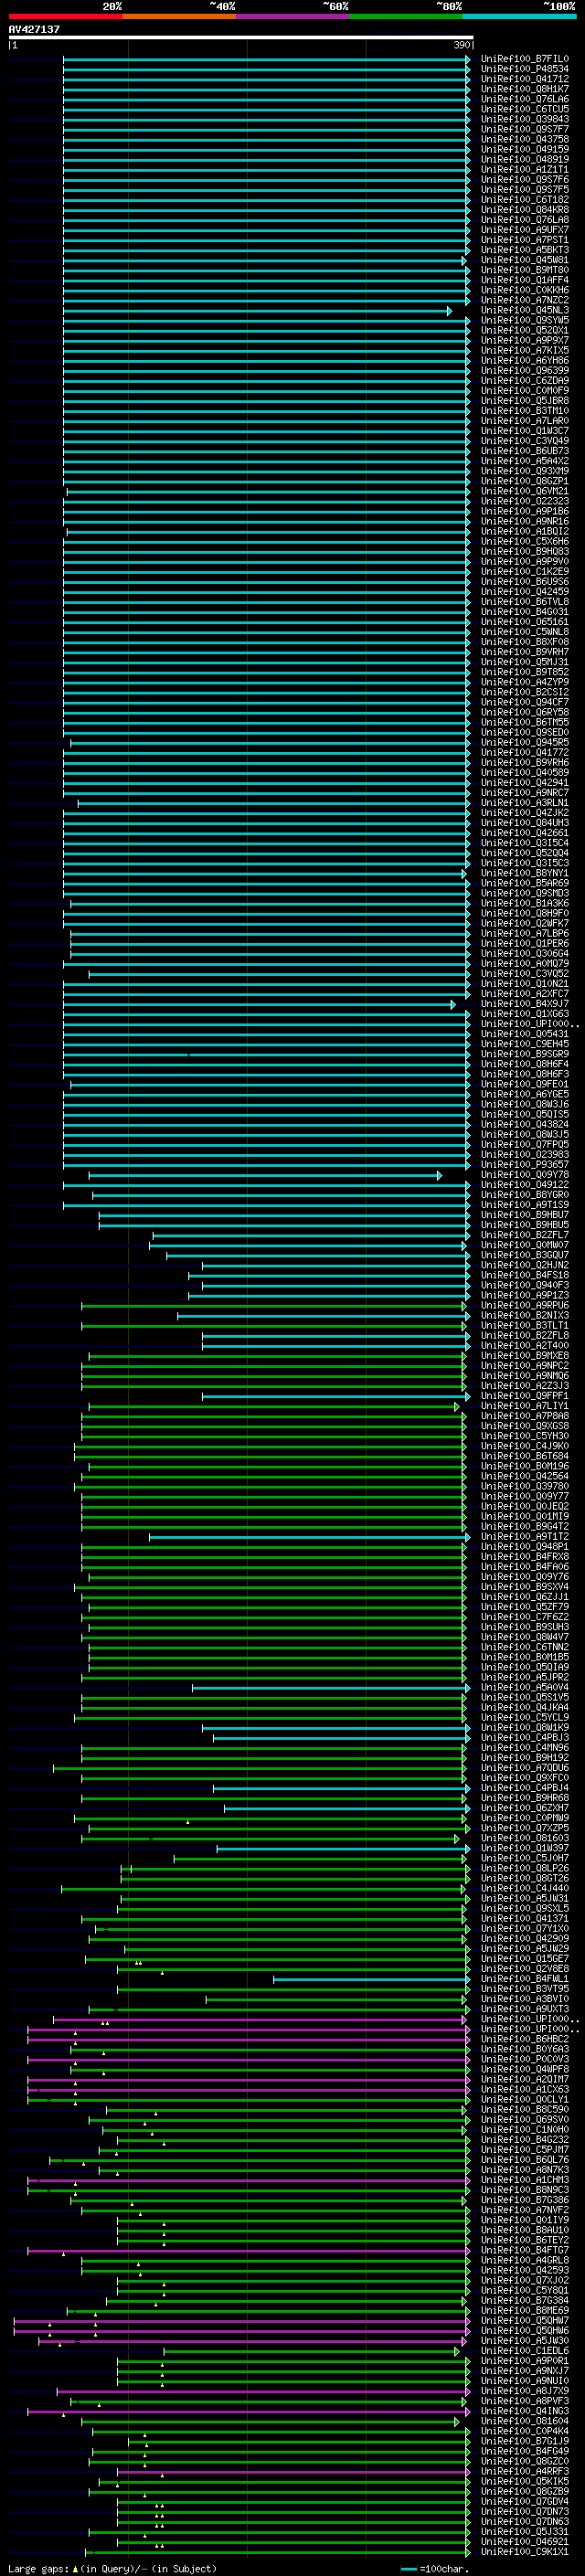This screenshot has height=2576, width=585.
Task: Open hit UniRef100_B7FIL0
Action: [524, 59]
